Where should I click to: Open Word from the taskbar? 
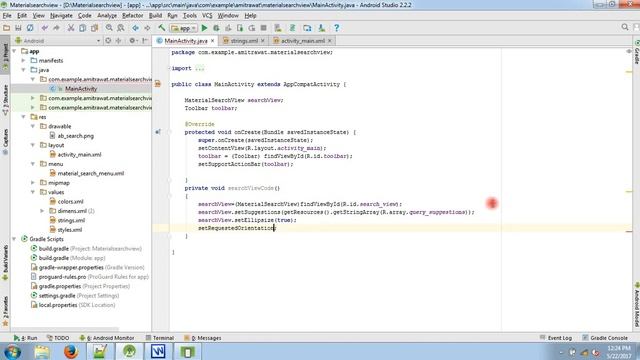point(158,351)
